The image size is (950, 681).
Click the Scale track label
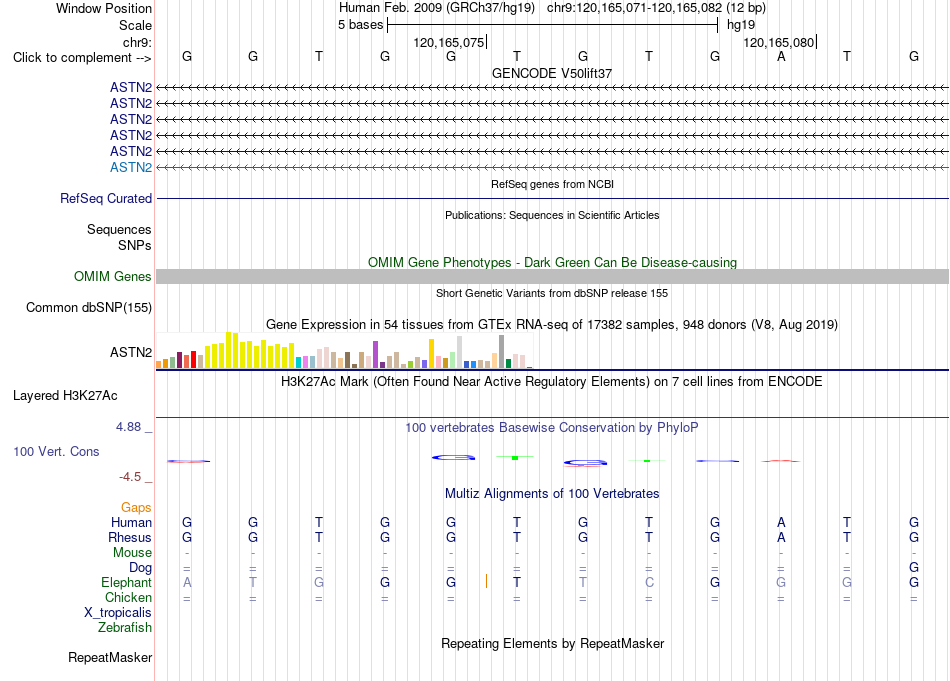[x=135, y=25]
